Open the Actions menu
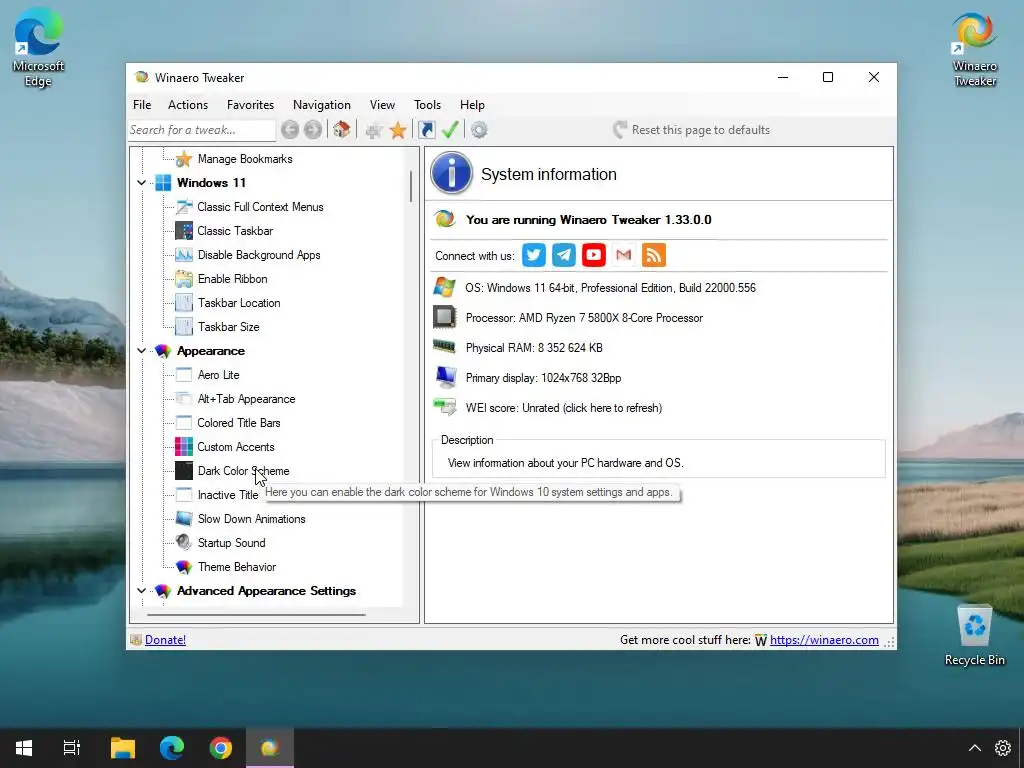Image resolution: width=1024 pixels, height=768 pixels. click(188, 104)
